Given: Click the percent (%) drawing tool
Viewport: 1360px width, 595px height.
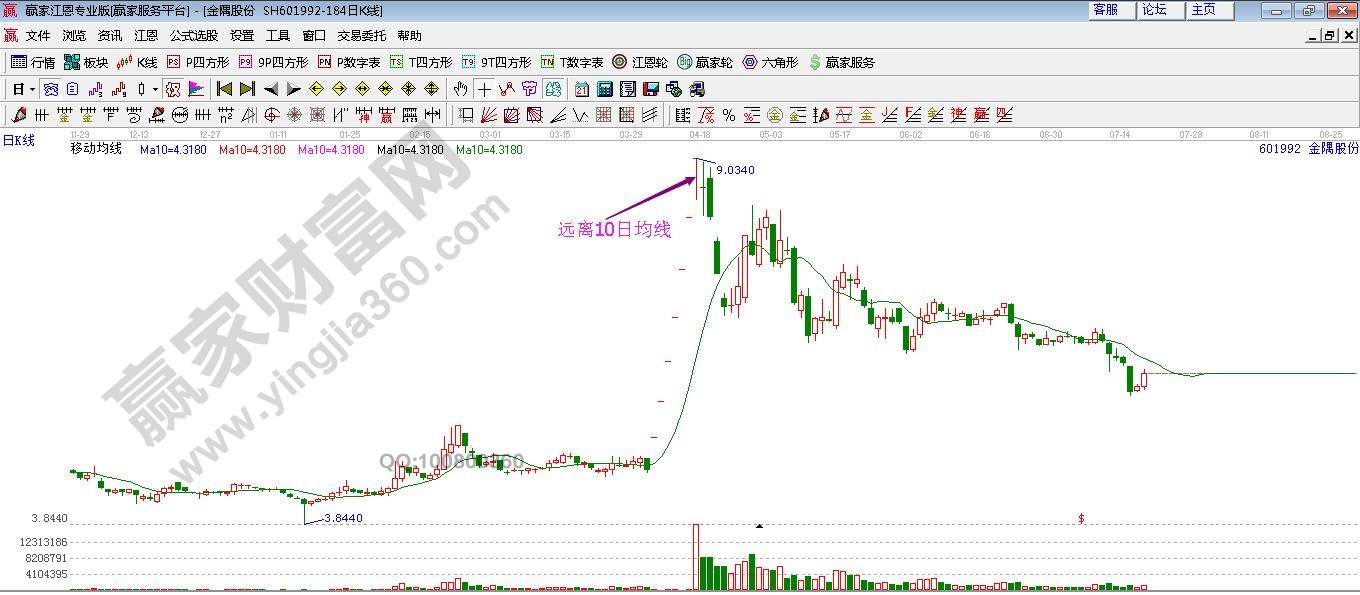Looking at the screenshot, I should [729, 115].
